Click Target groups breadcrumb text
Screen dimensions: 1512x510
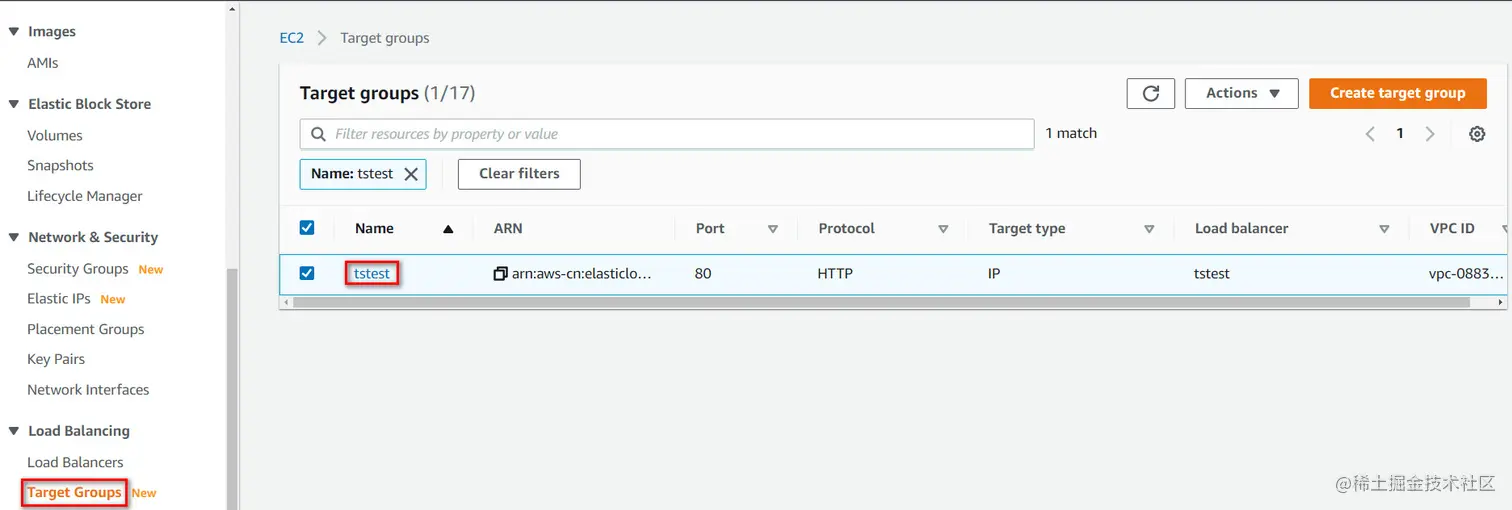pos(385,38)
